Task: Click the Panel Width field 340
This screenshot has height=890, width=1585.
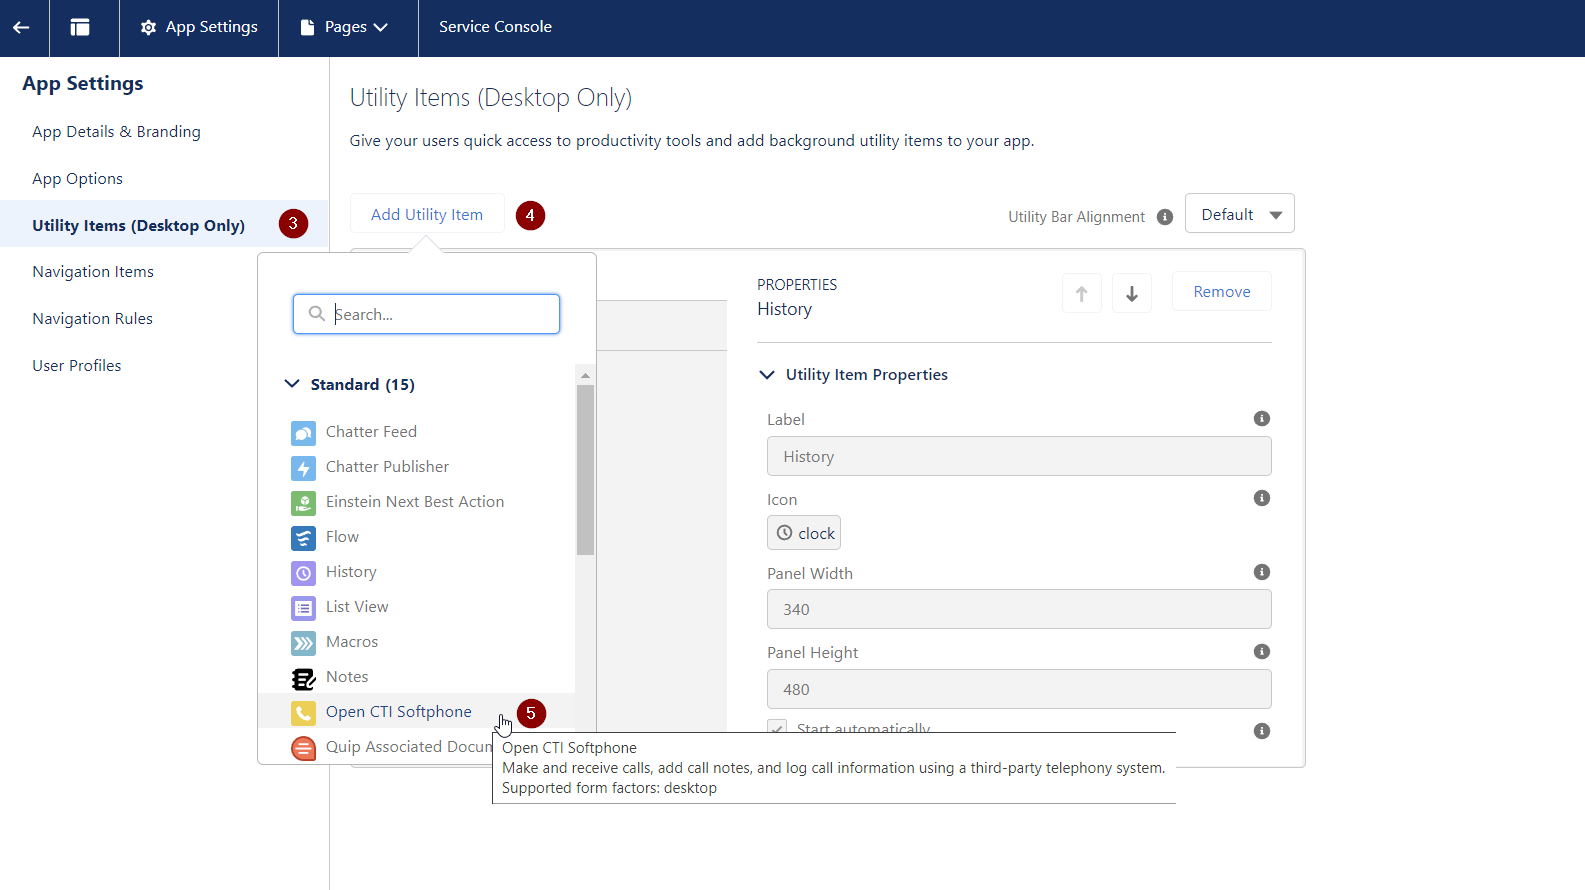Action: point(1019,609)
